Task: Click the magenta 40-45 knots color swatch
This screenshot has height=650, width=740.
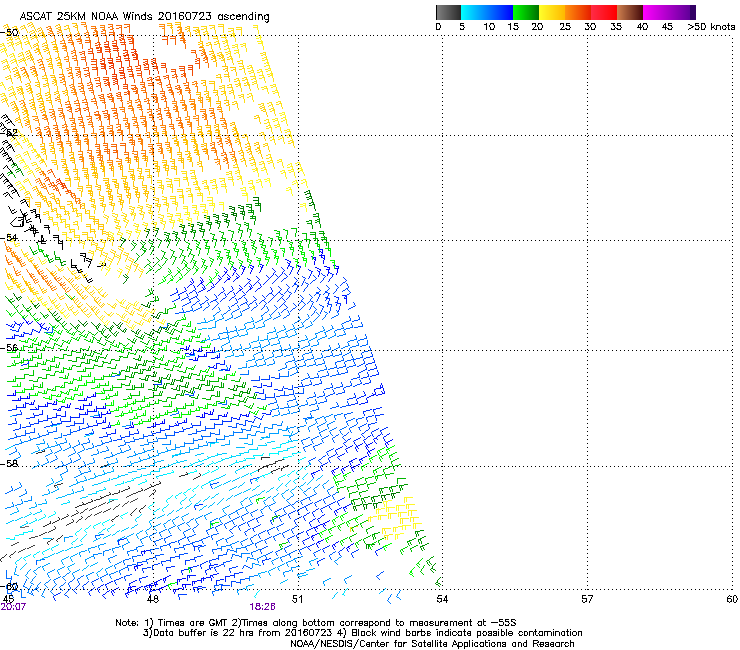Action: point(656,12)
